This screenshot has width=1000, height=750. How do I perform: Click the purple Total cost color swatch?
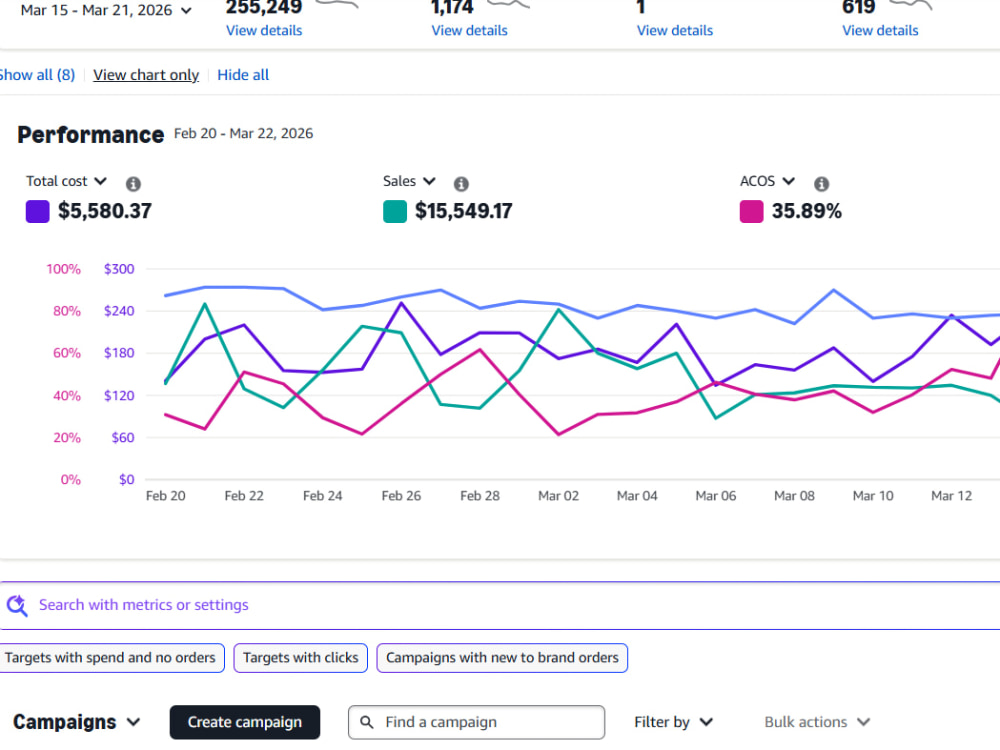(x=38, y=211)
